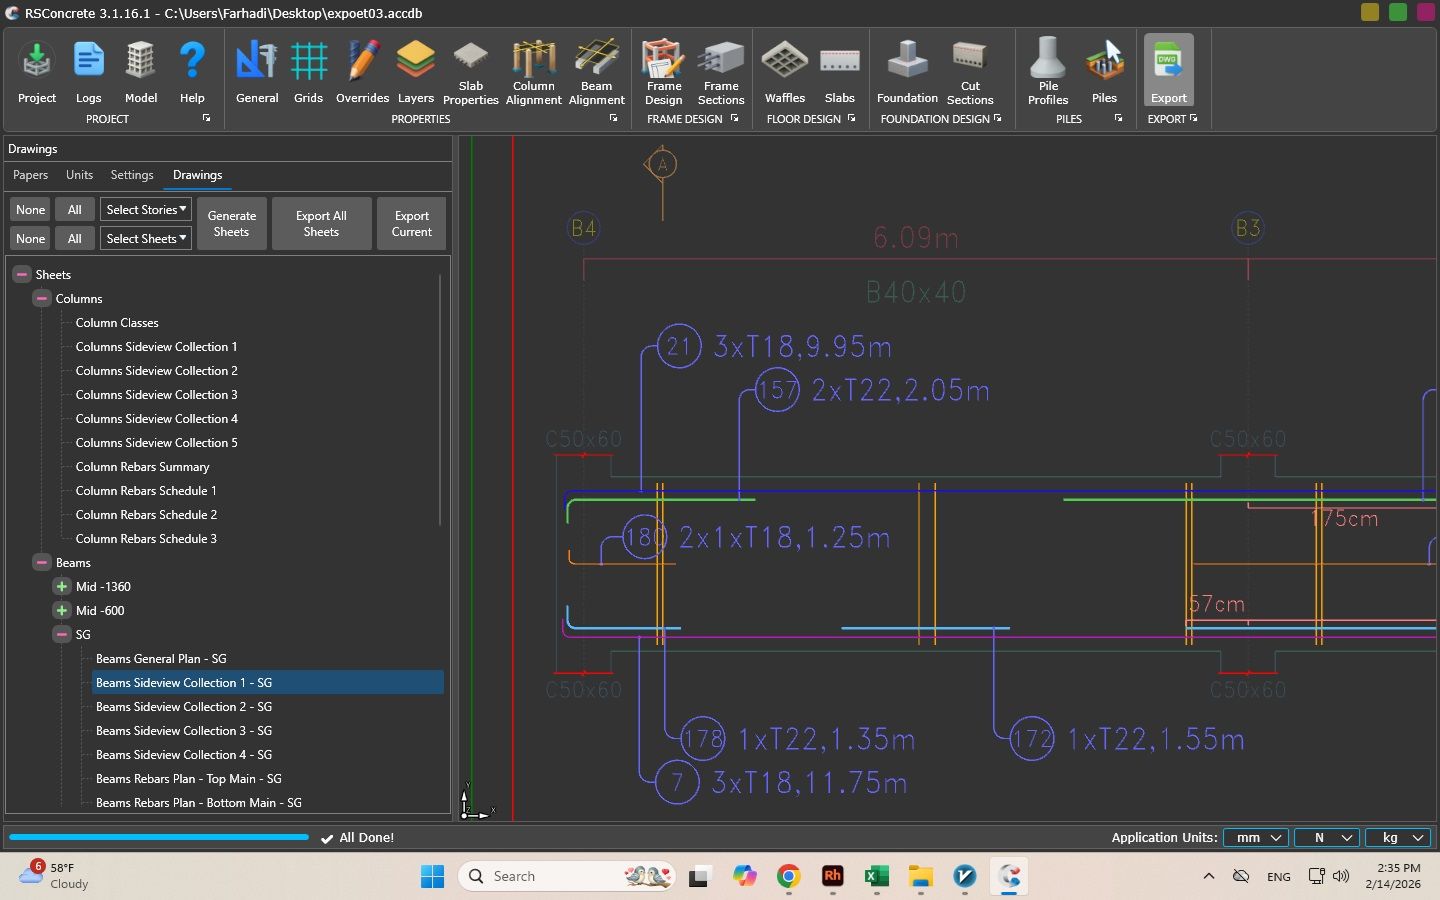Collapse the Columns tree node
This screenshot has height=900, width=1440.
pyautogui.click(x=41, y=298)
